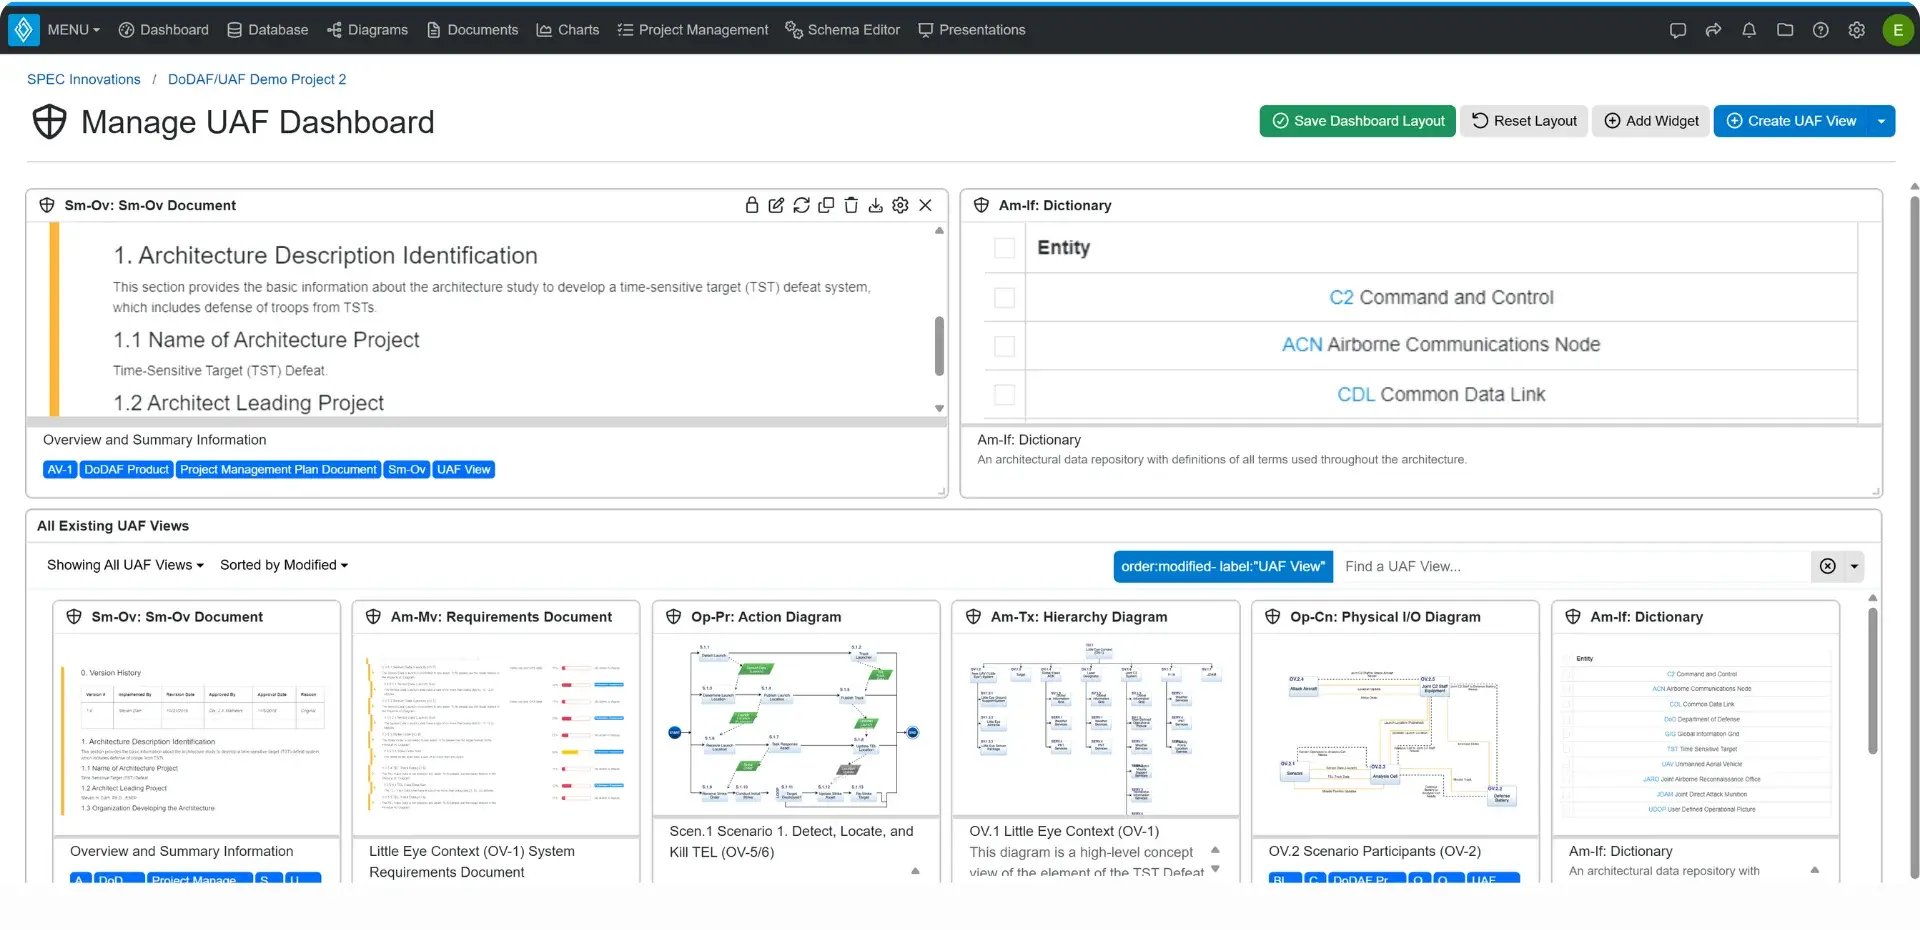Viewport: 1920px width, 930px height.
Task: Lock the Sm-Ov Document widget
Action: point(752,205)
